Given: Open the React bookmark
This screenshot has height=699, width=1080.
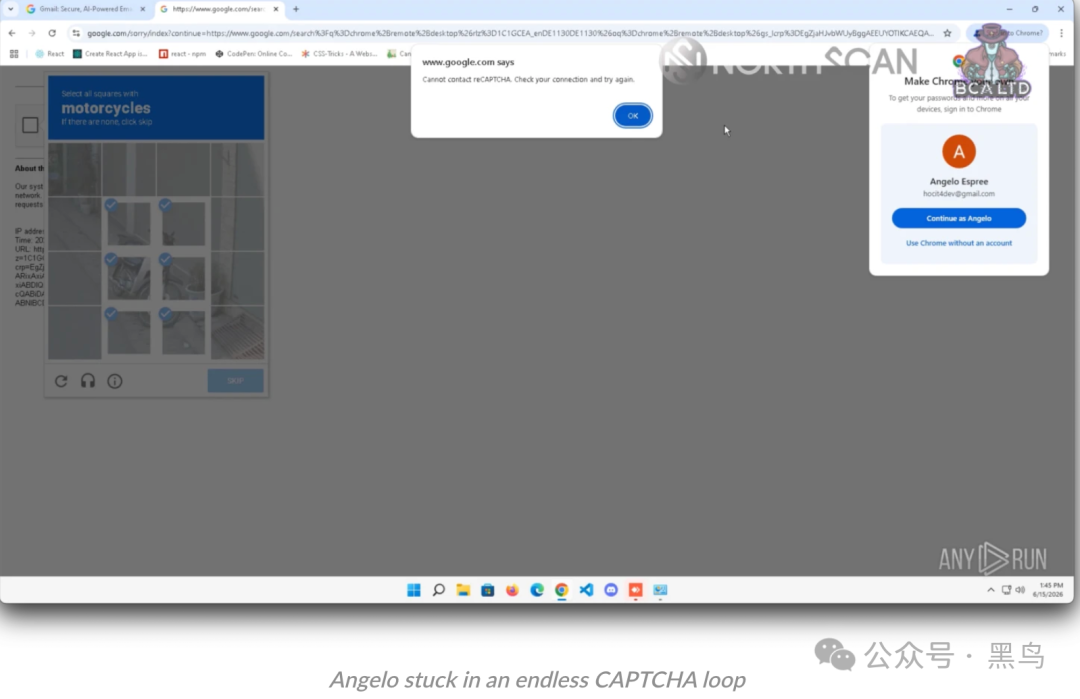Looking at the screenshot, I should tap(50, 54).
